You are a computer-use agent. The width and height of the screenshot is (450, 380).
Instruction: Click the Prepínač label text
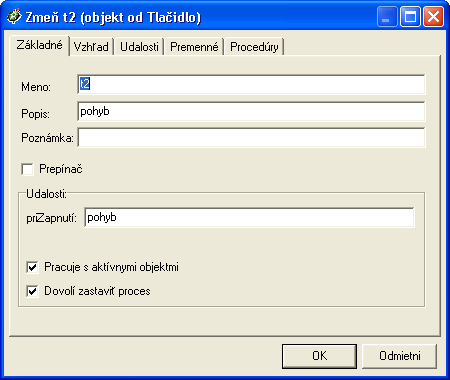click(x=61, y=169)
